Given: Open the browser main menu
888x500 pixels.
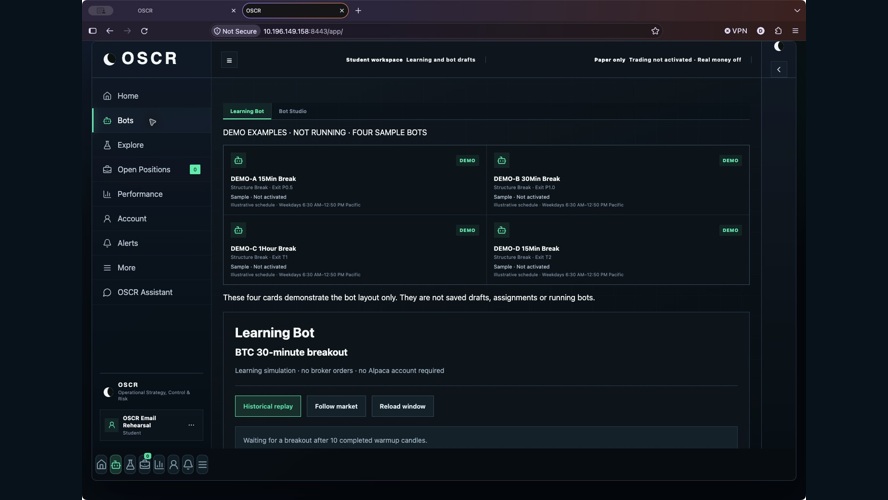Looking at the screenshot, I should 795,31.
